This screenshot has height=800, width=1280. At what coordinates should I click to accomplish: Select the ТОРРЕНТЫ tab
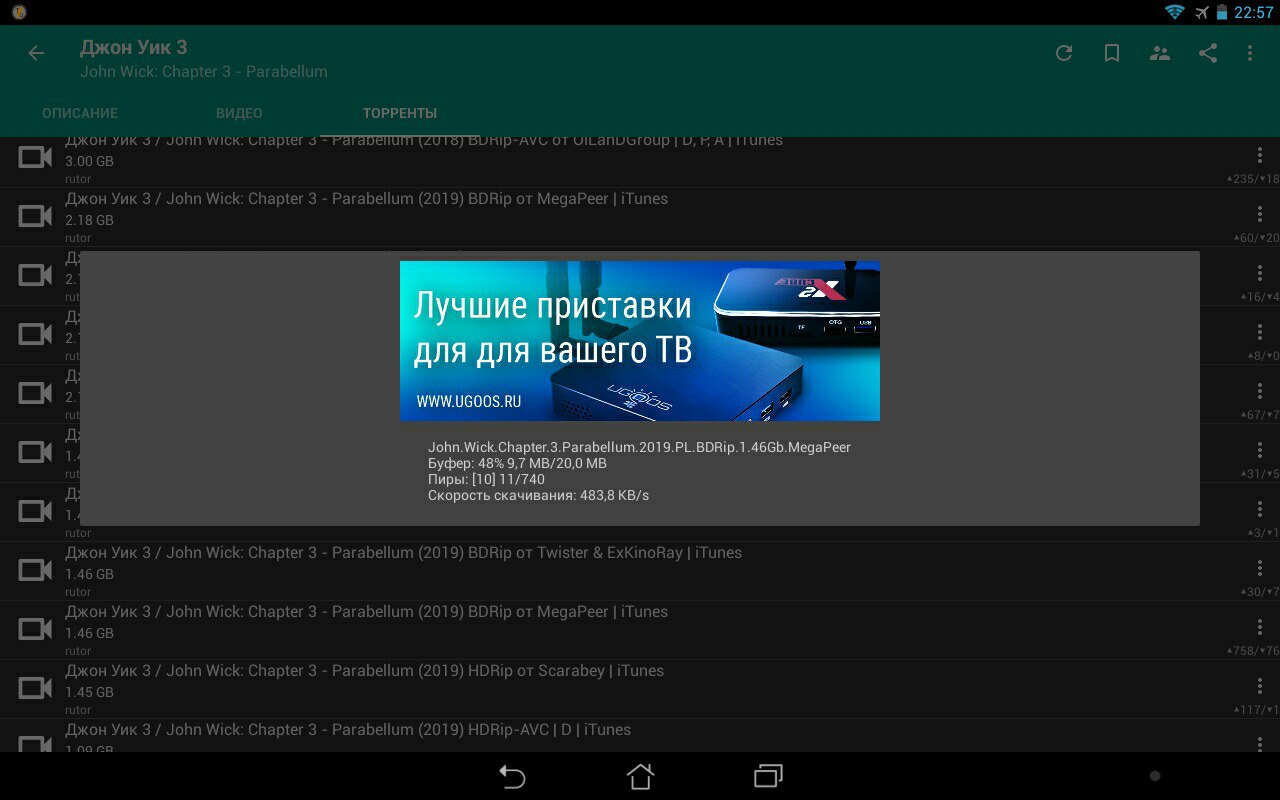pos(400,113)
